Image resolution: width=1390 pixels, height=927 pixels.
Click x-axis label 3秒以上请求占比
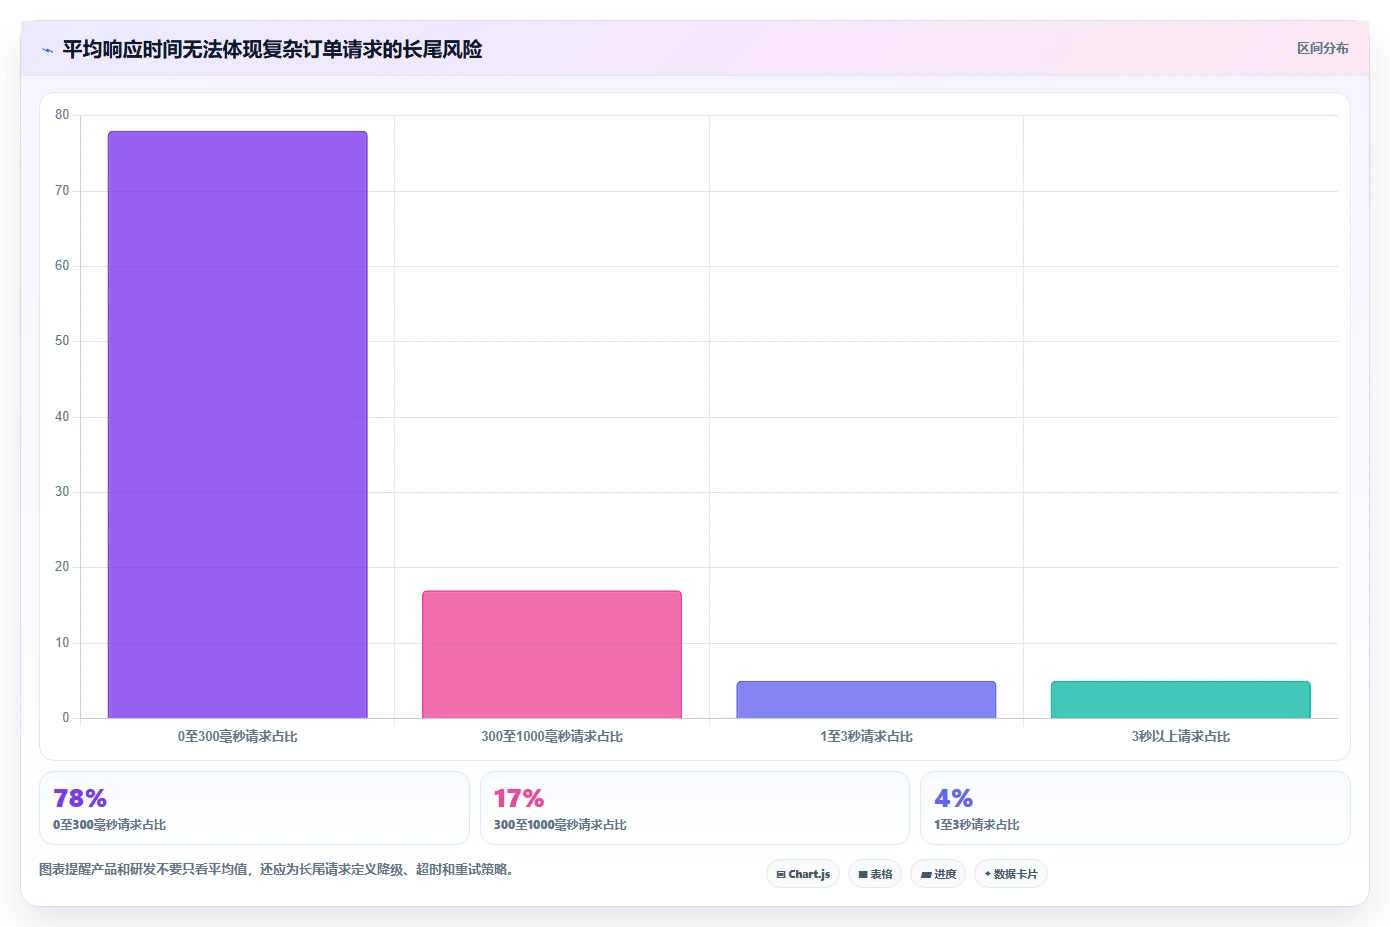pos(1180,736)
